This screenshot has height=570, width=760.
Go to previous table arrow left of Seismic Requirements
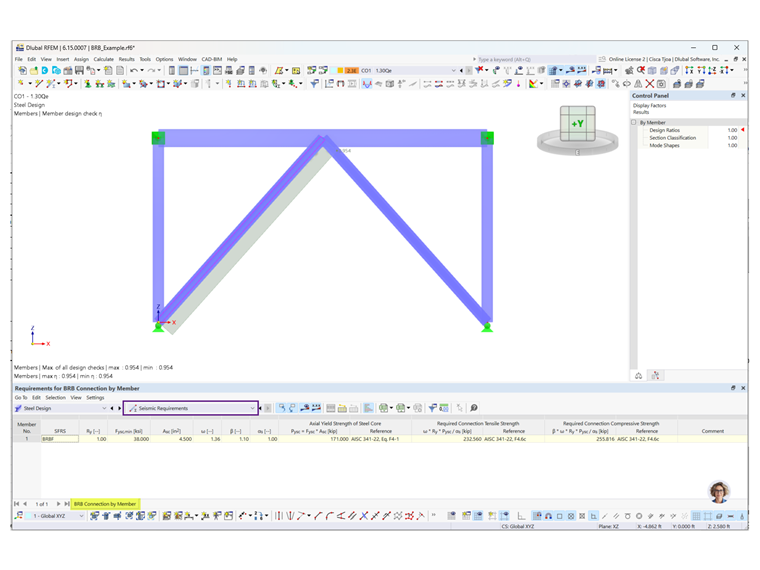(x=112, y=408)
